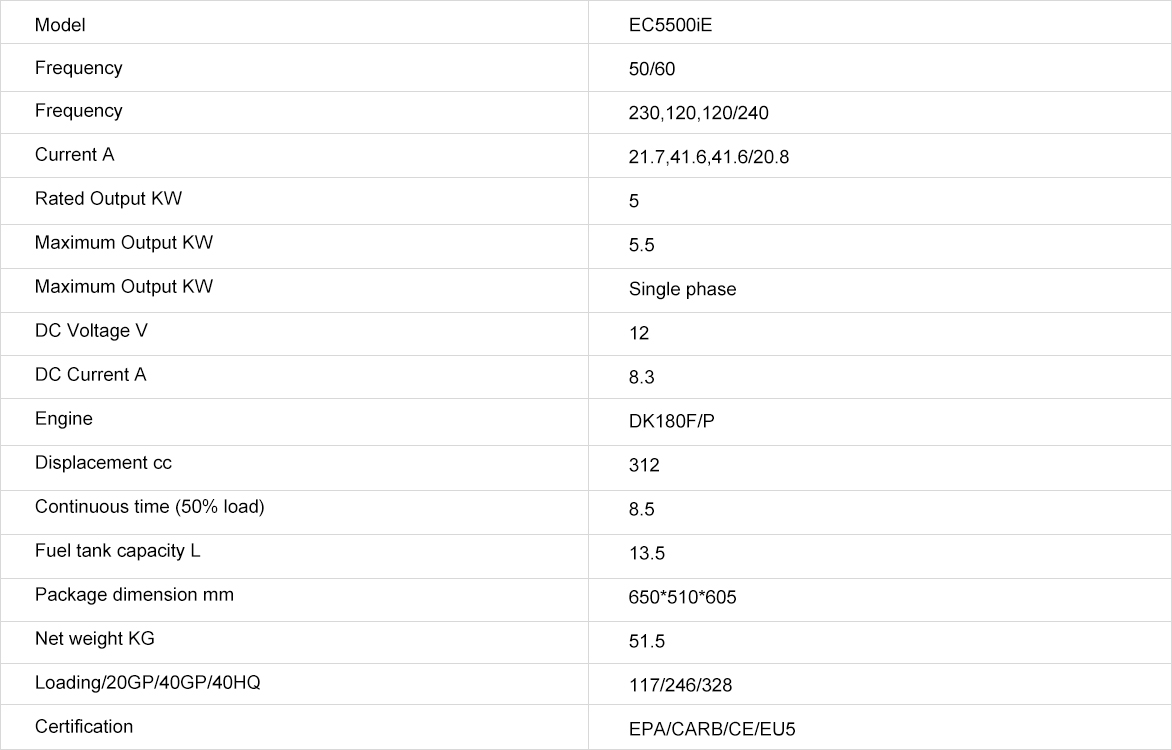Select the 650*510*605 package dimension value

[x=682, y=597]
